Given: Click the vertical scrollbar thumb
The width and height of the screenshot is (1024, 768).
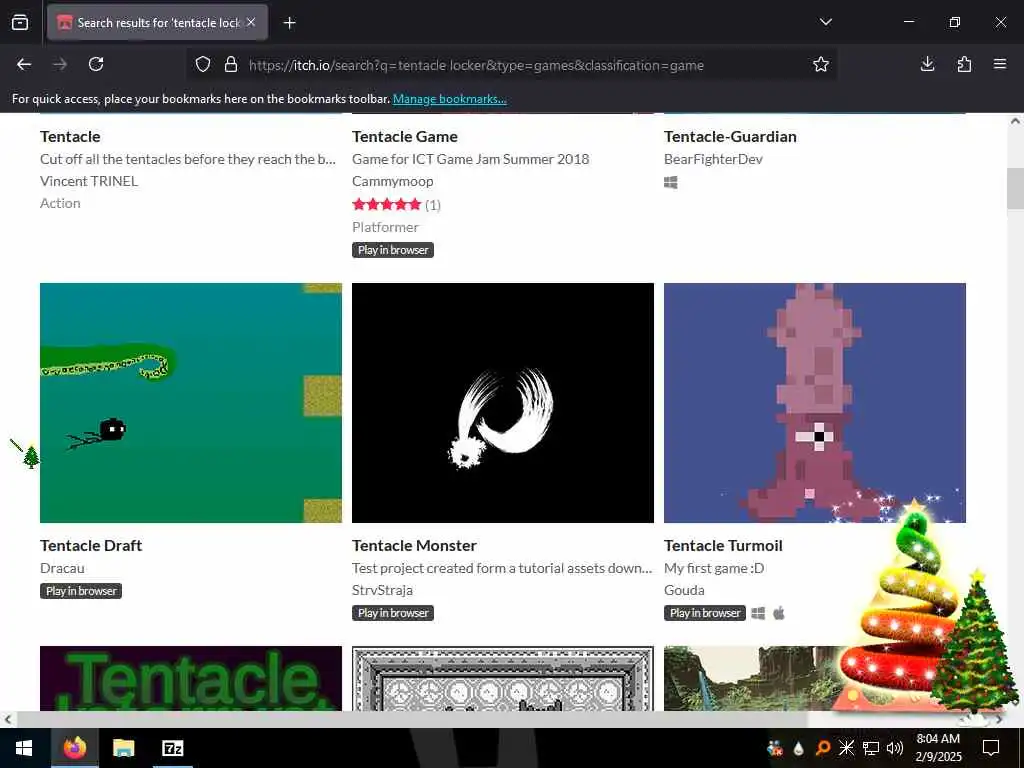Looking at the screenshot, I should click(1015, 189).
